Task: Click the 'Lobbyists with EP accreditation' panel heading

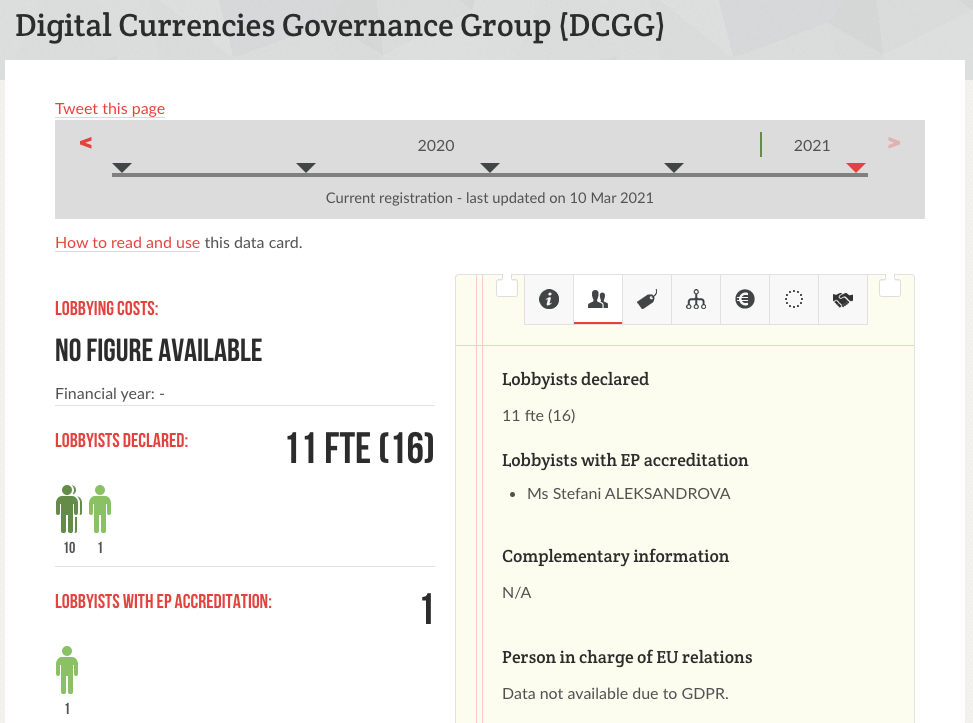Action: coord(625,460)
